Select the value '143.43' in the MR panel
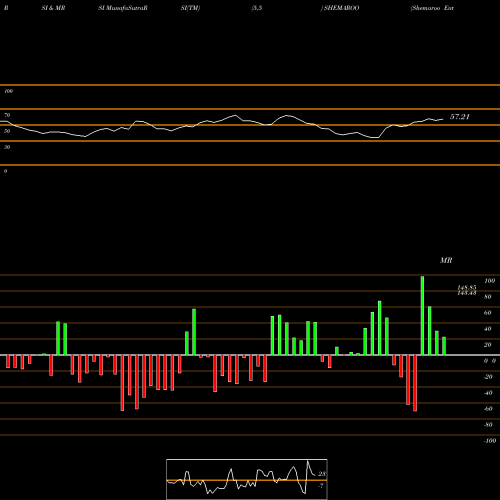Screen dimensions: 500x500 coord(467,293)
